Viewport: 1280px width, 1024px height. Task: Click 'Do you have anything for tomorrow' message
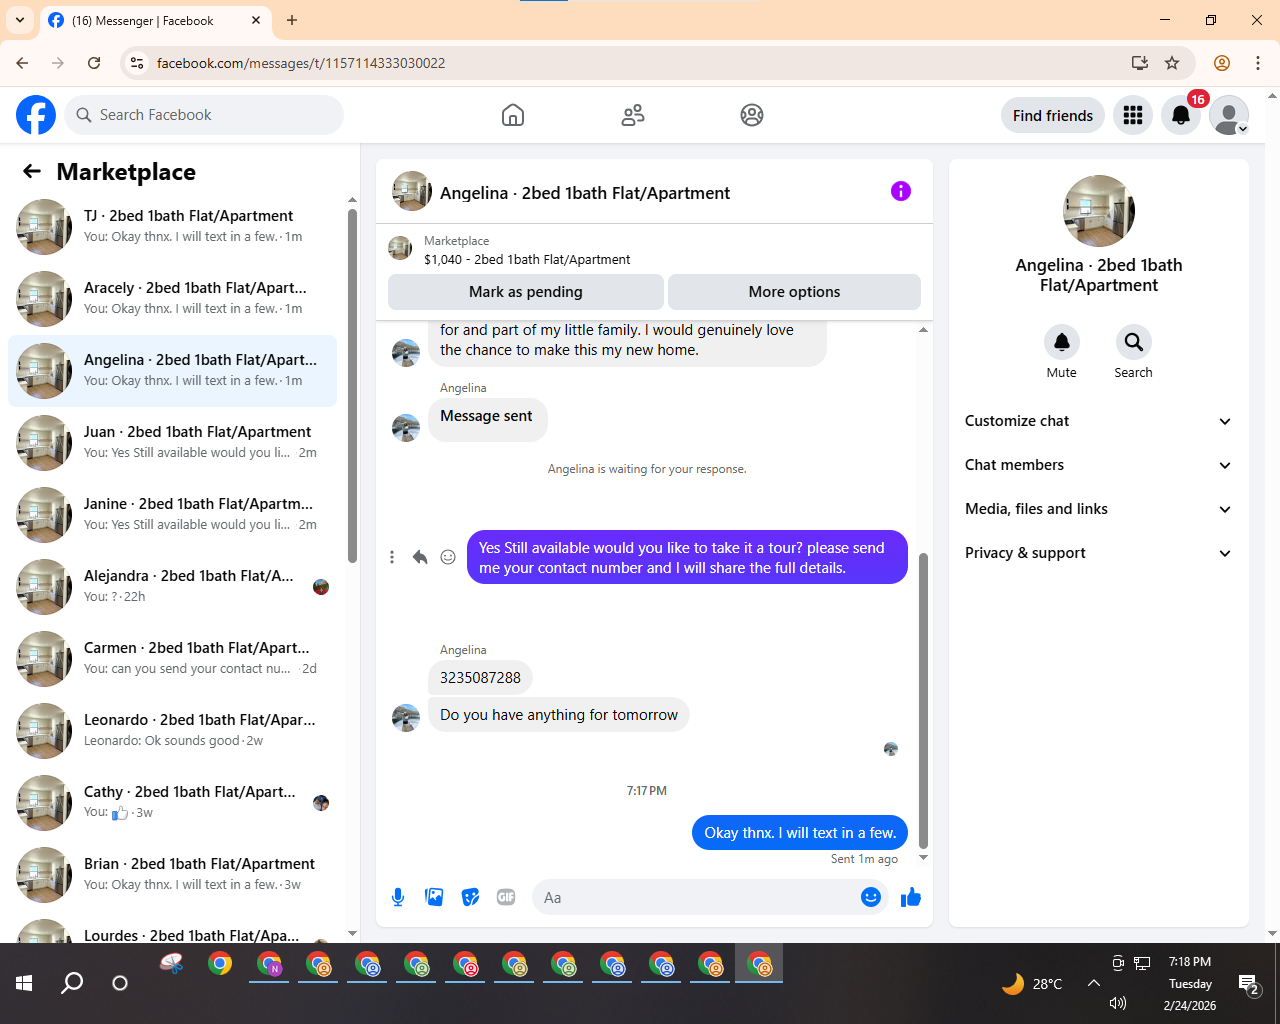point(559,715)
